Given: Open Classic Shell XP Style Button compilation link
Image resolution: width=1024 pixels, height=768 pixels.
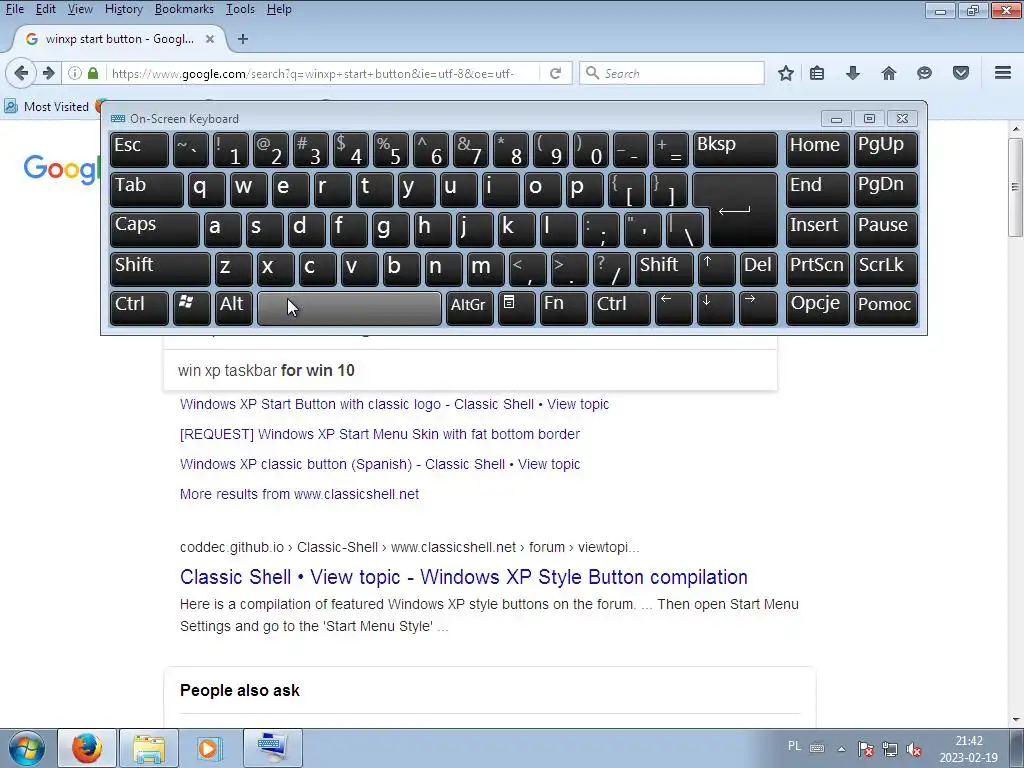Looking at the screenshot, I should click(x=464, y=577).
